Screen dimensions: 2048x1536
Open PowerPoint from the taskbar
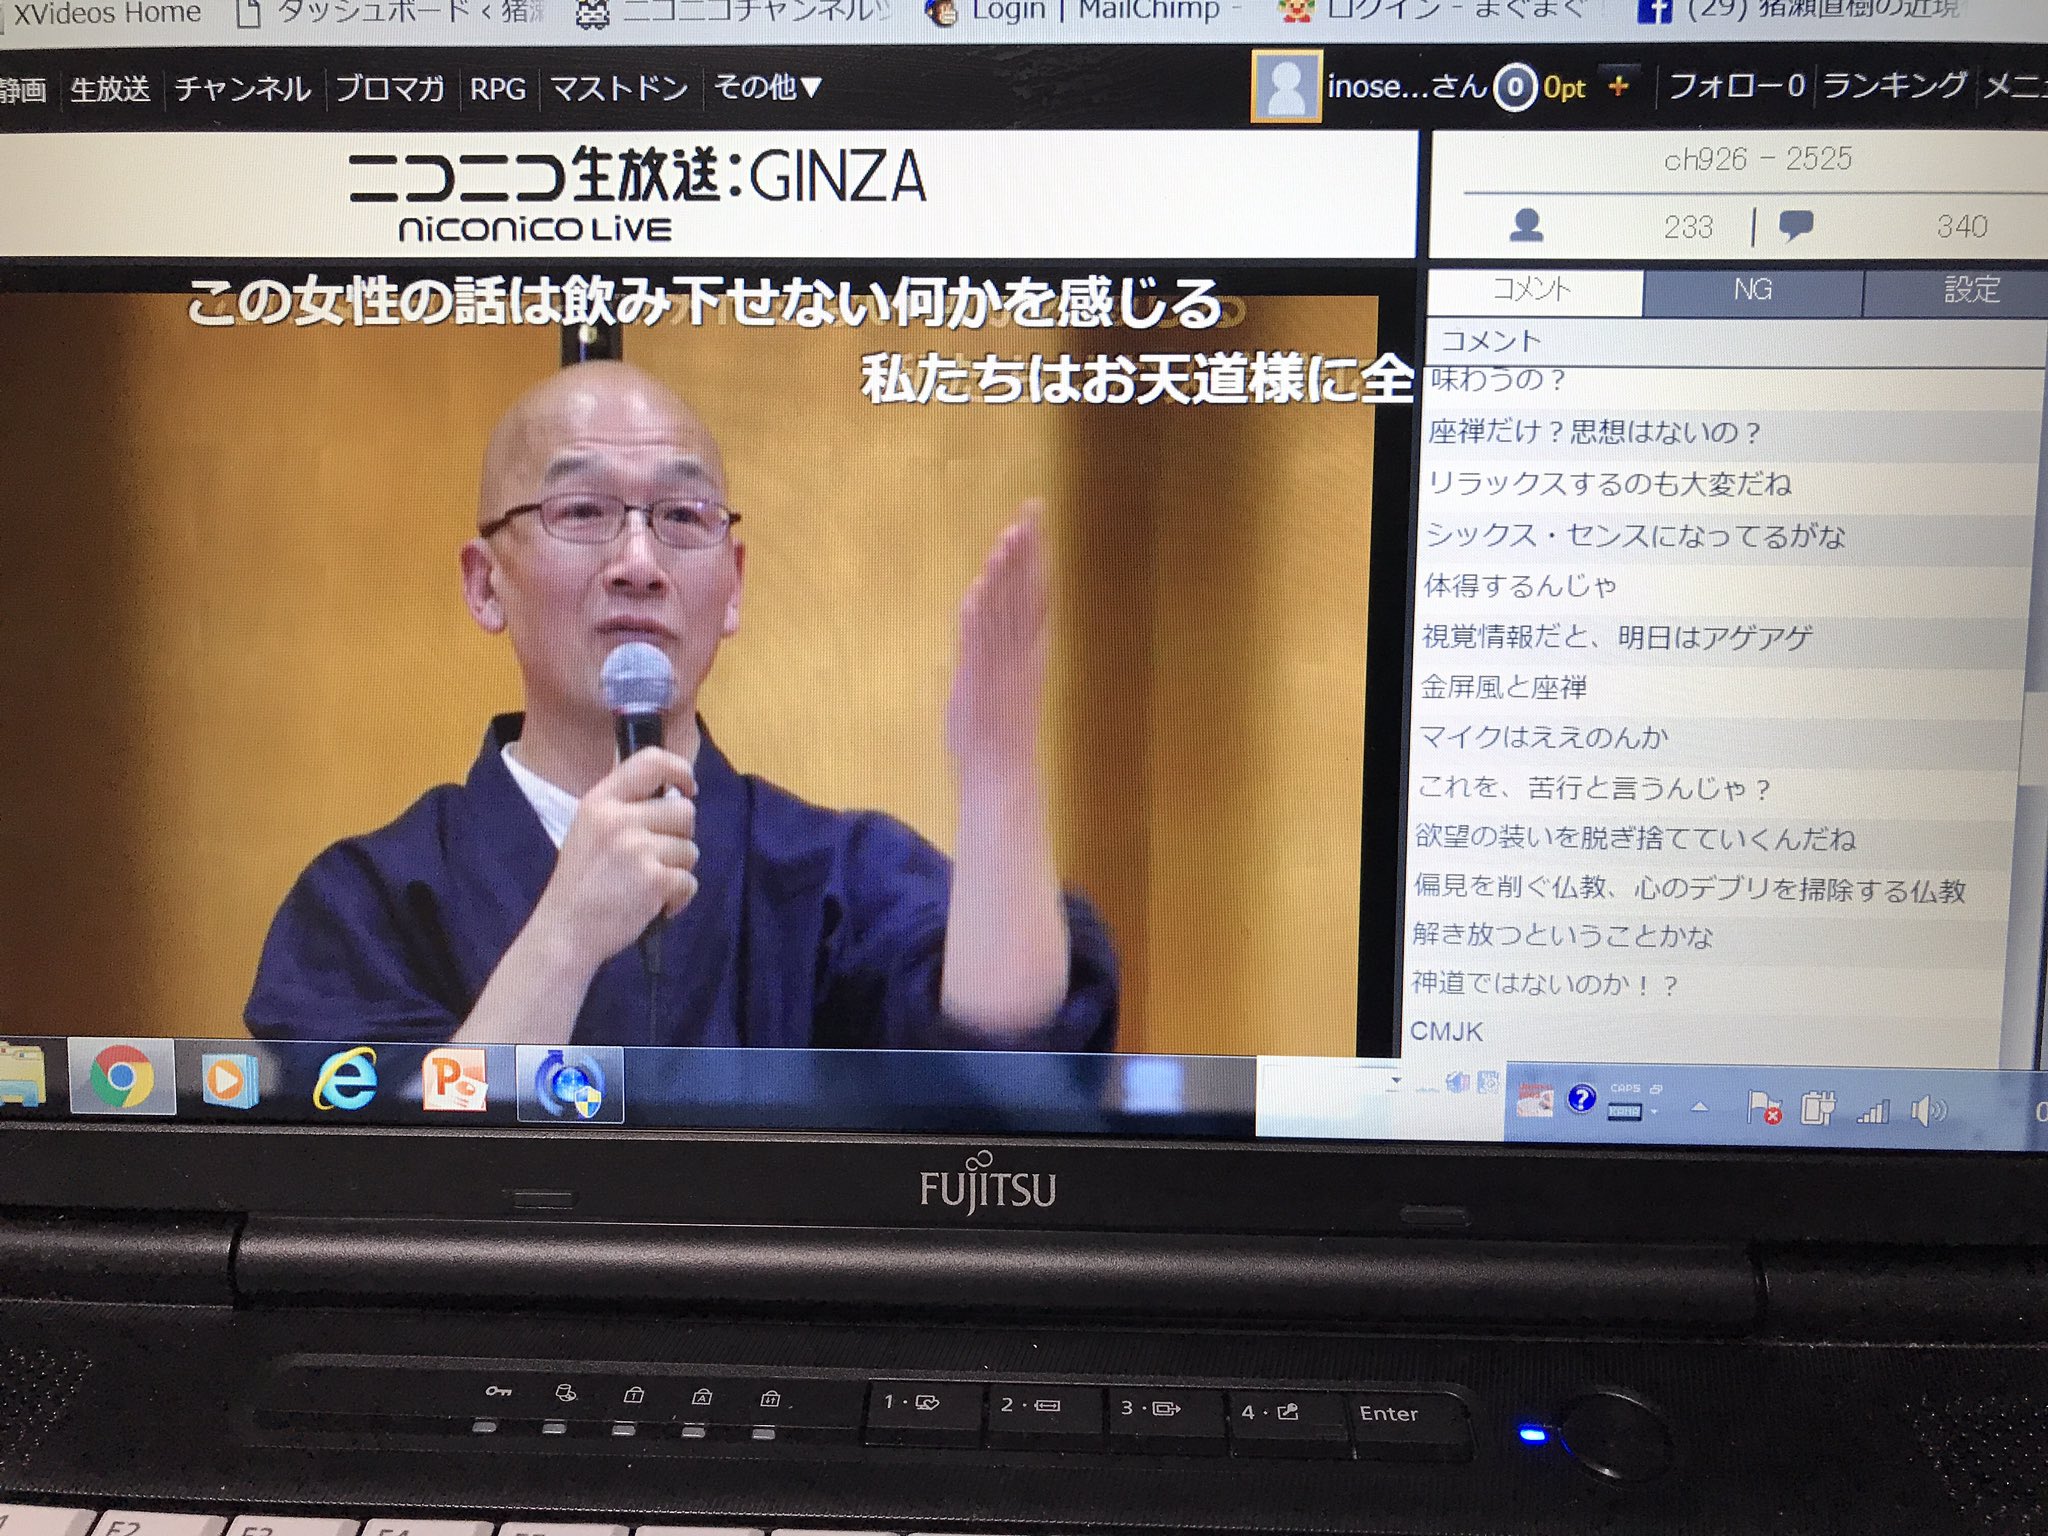(x=455, y=1081)
